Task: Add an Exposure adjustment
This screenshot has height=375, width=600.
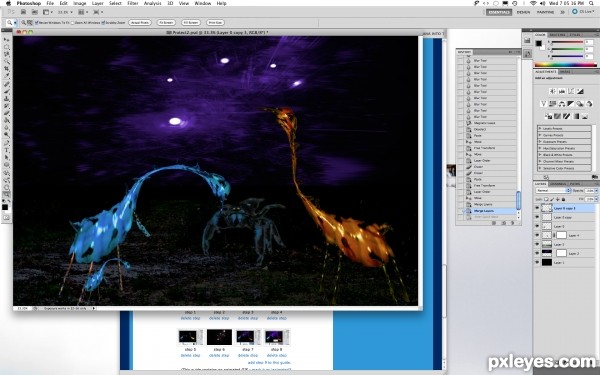Action: tap(580, 91)
